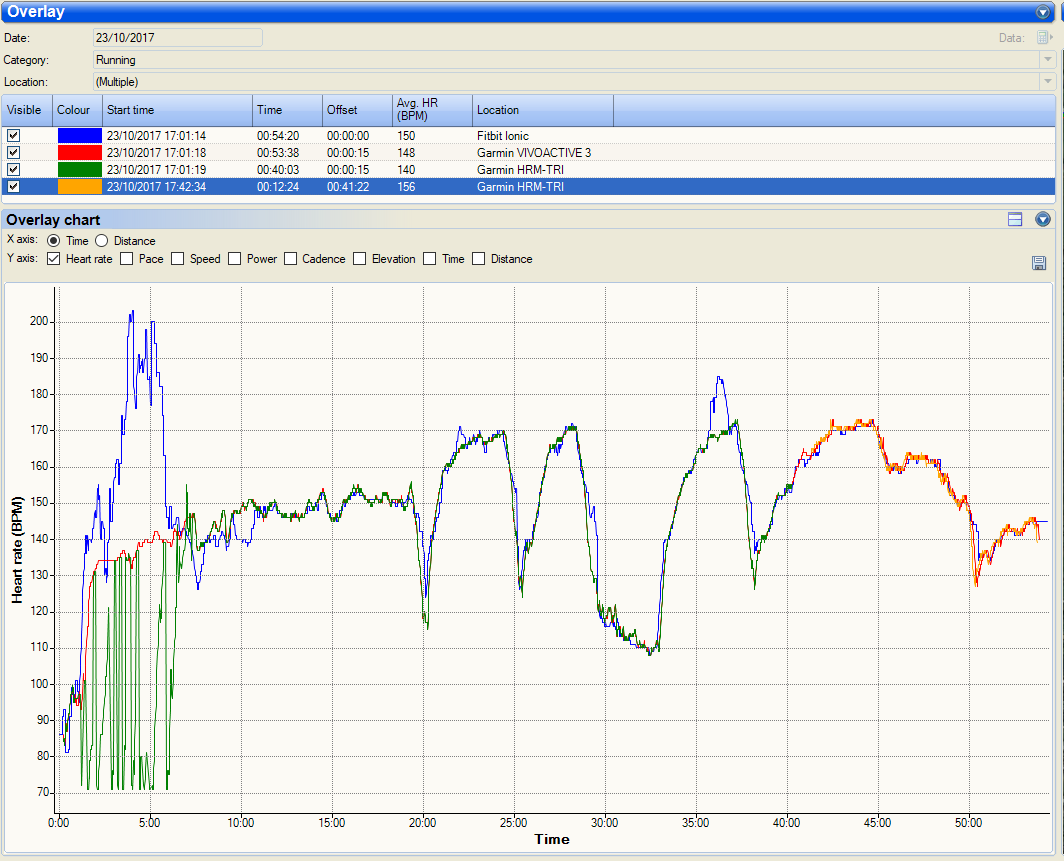The image size is (1064, 861).
Task: Collapse the Overlay panel header arrow
Action: coord(1044,12)
